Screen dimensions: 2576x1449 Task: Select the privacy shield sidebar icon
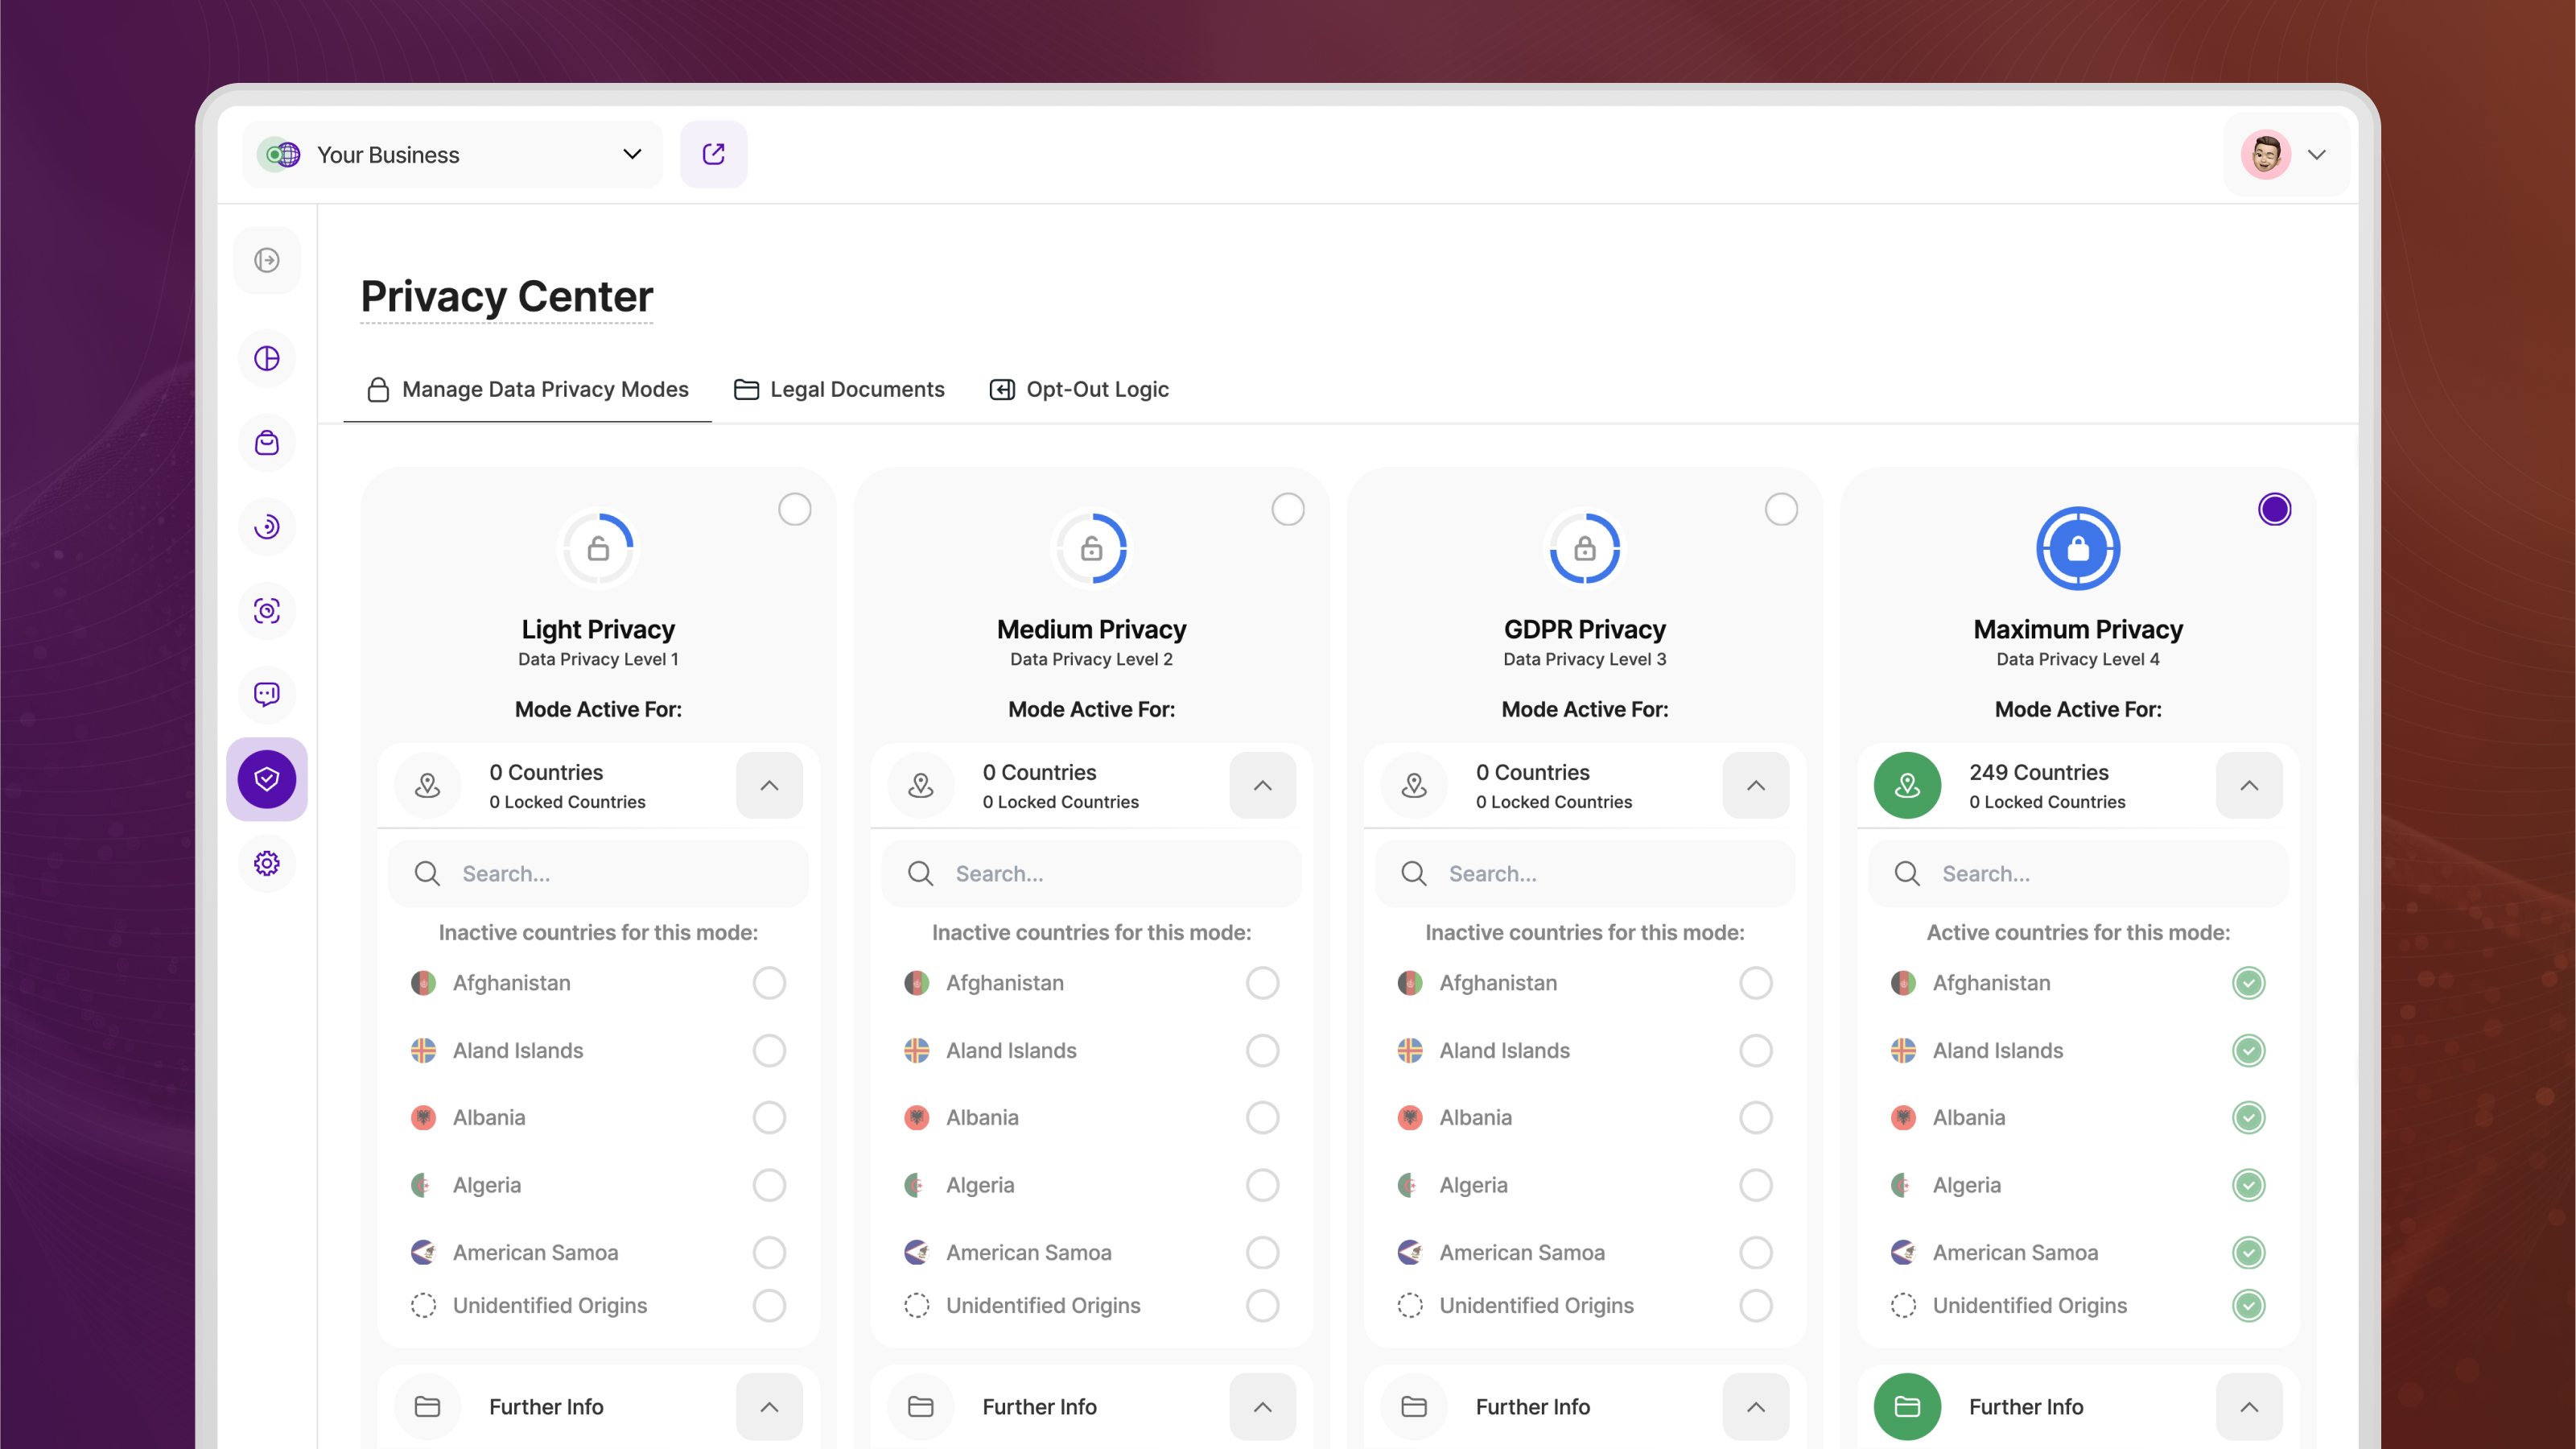point(266,779)
